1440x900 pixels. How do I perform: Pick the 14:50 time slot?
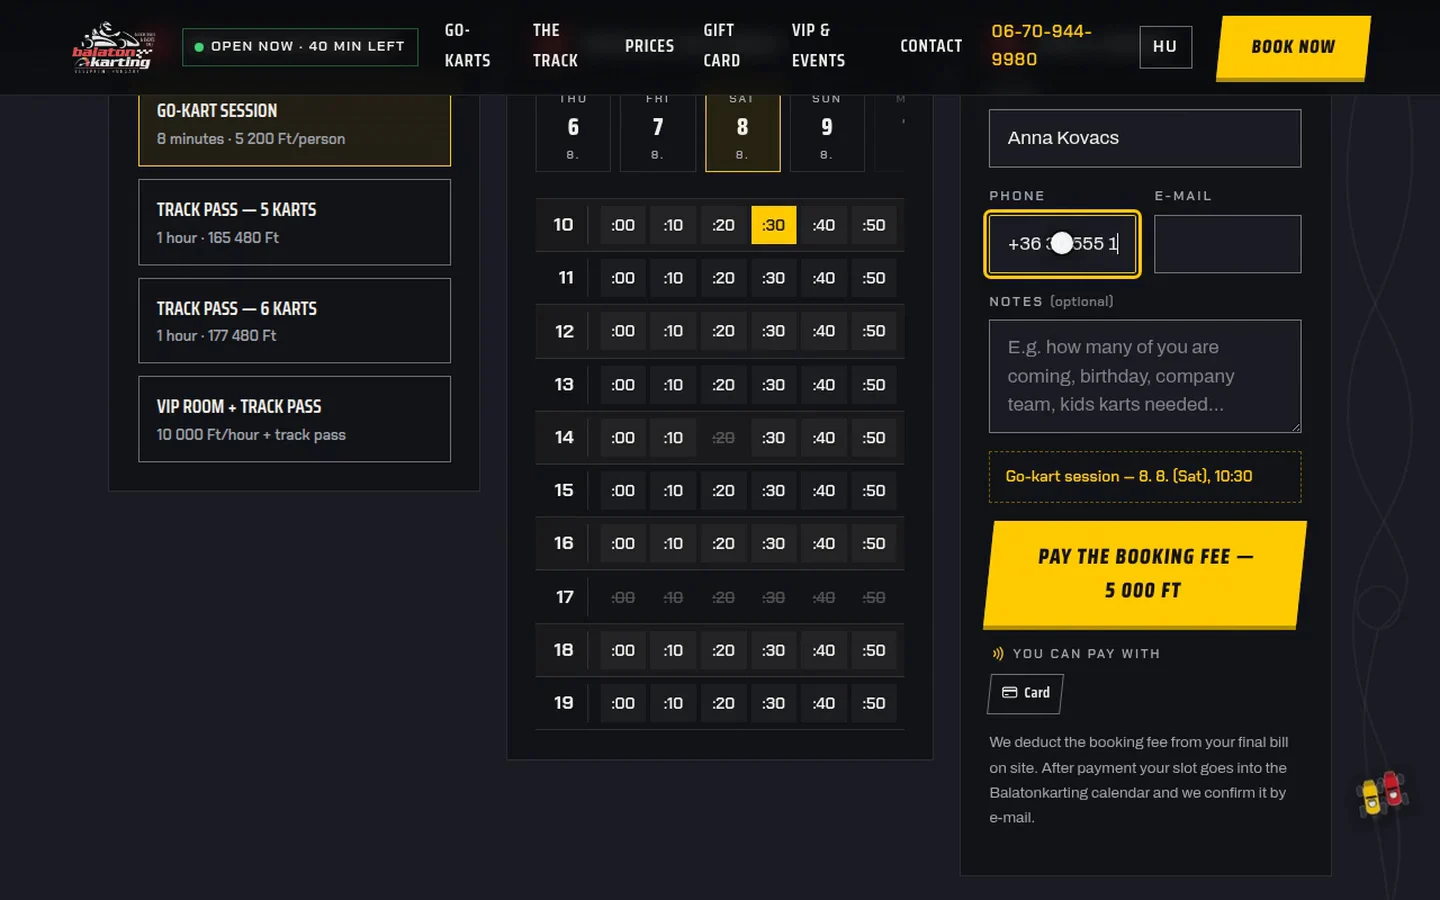(874, 438)
